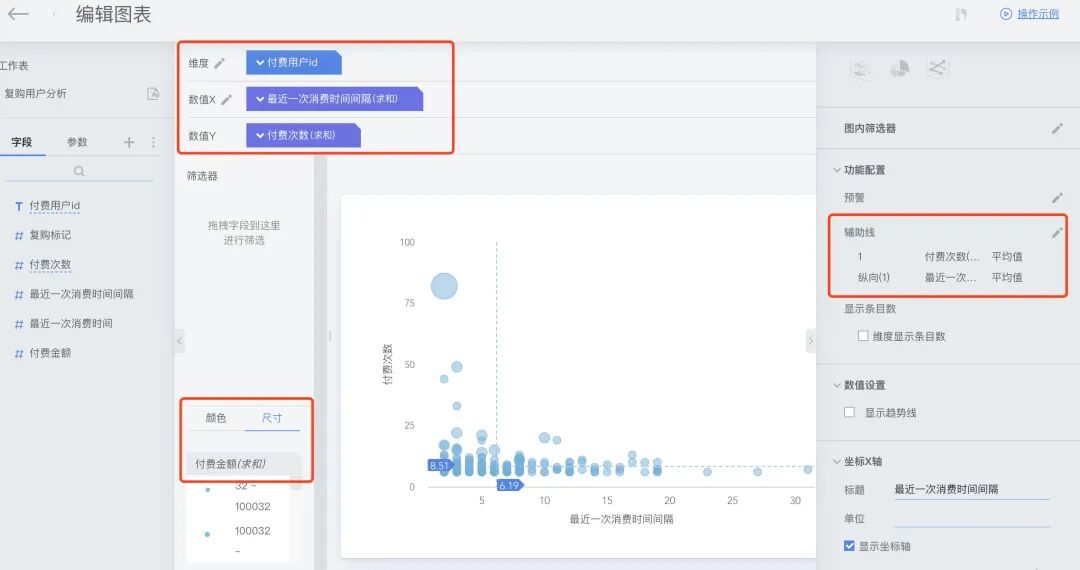Viewport: 1080px width, 570px height.
Task: Edit the 维度 label with pencil icon
Action: click(220, 63)
